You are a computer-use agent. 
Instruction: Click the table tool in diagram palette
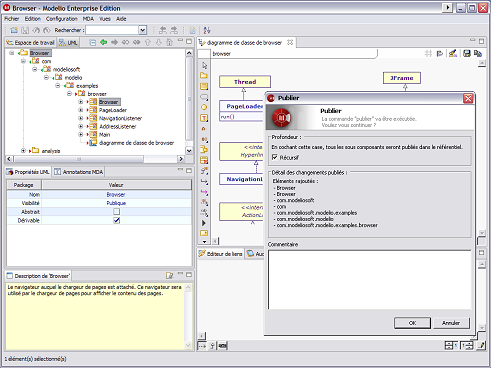click(x=204, y=160)
